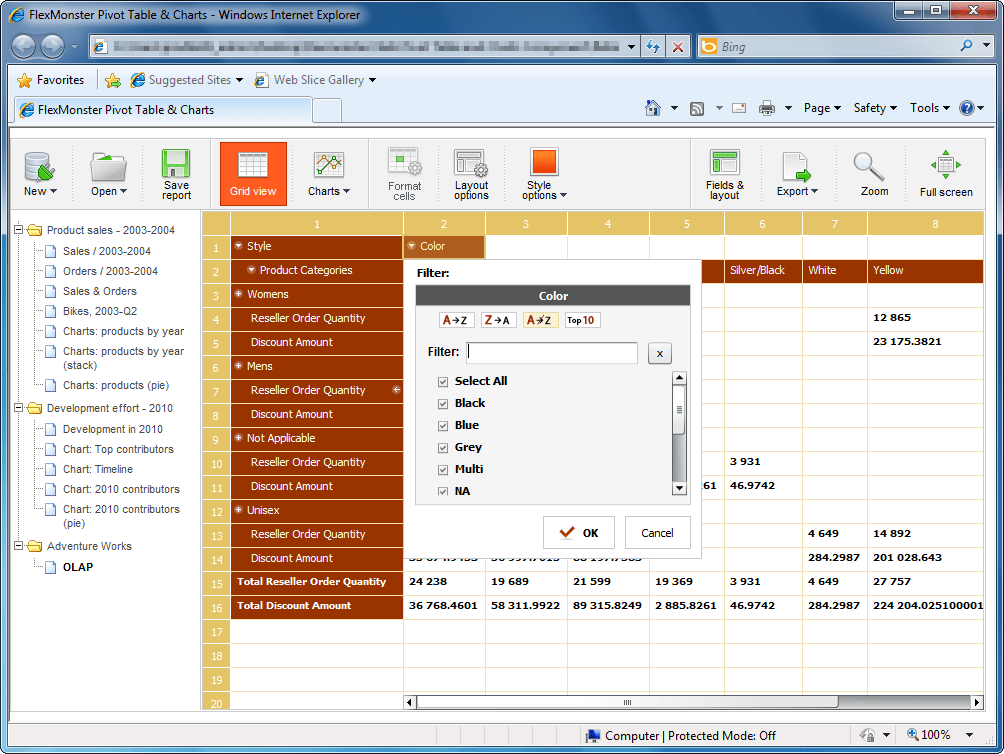Click the filter list scroll down arrow
The height and width of the screenshot is (754, 1004).
point(679,489)
